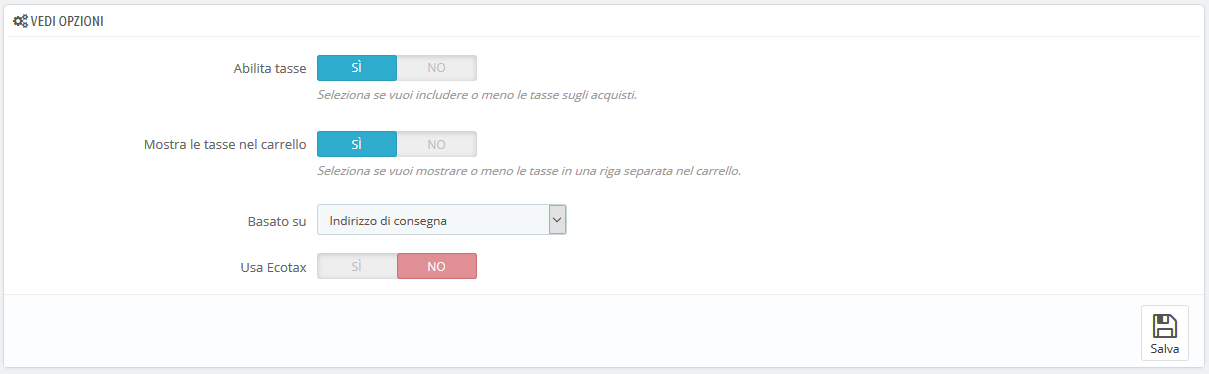Set Abilita tasse to SÌ
1209x374 pixels.
click(x=357, y=68)
